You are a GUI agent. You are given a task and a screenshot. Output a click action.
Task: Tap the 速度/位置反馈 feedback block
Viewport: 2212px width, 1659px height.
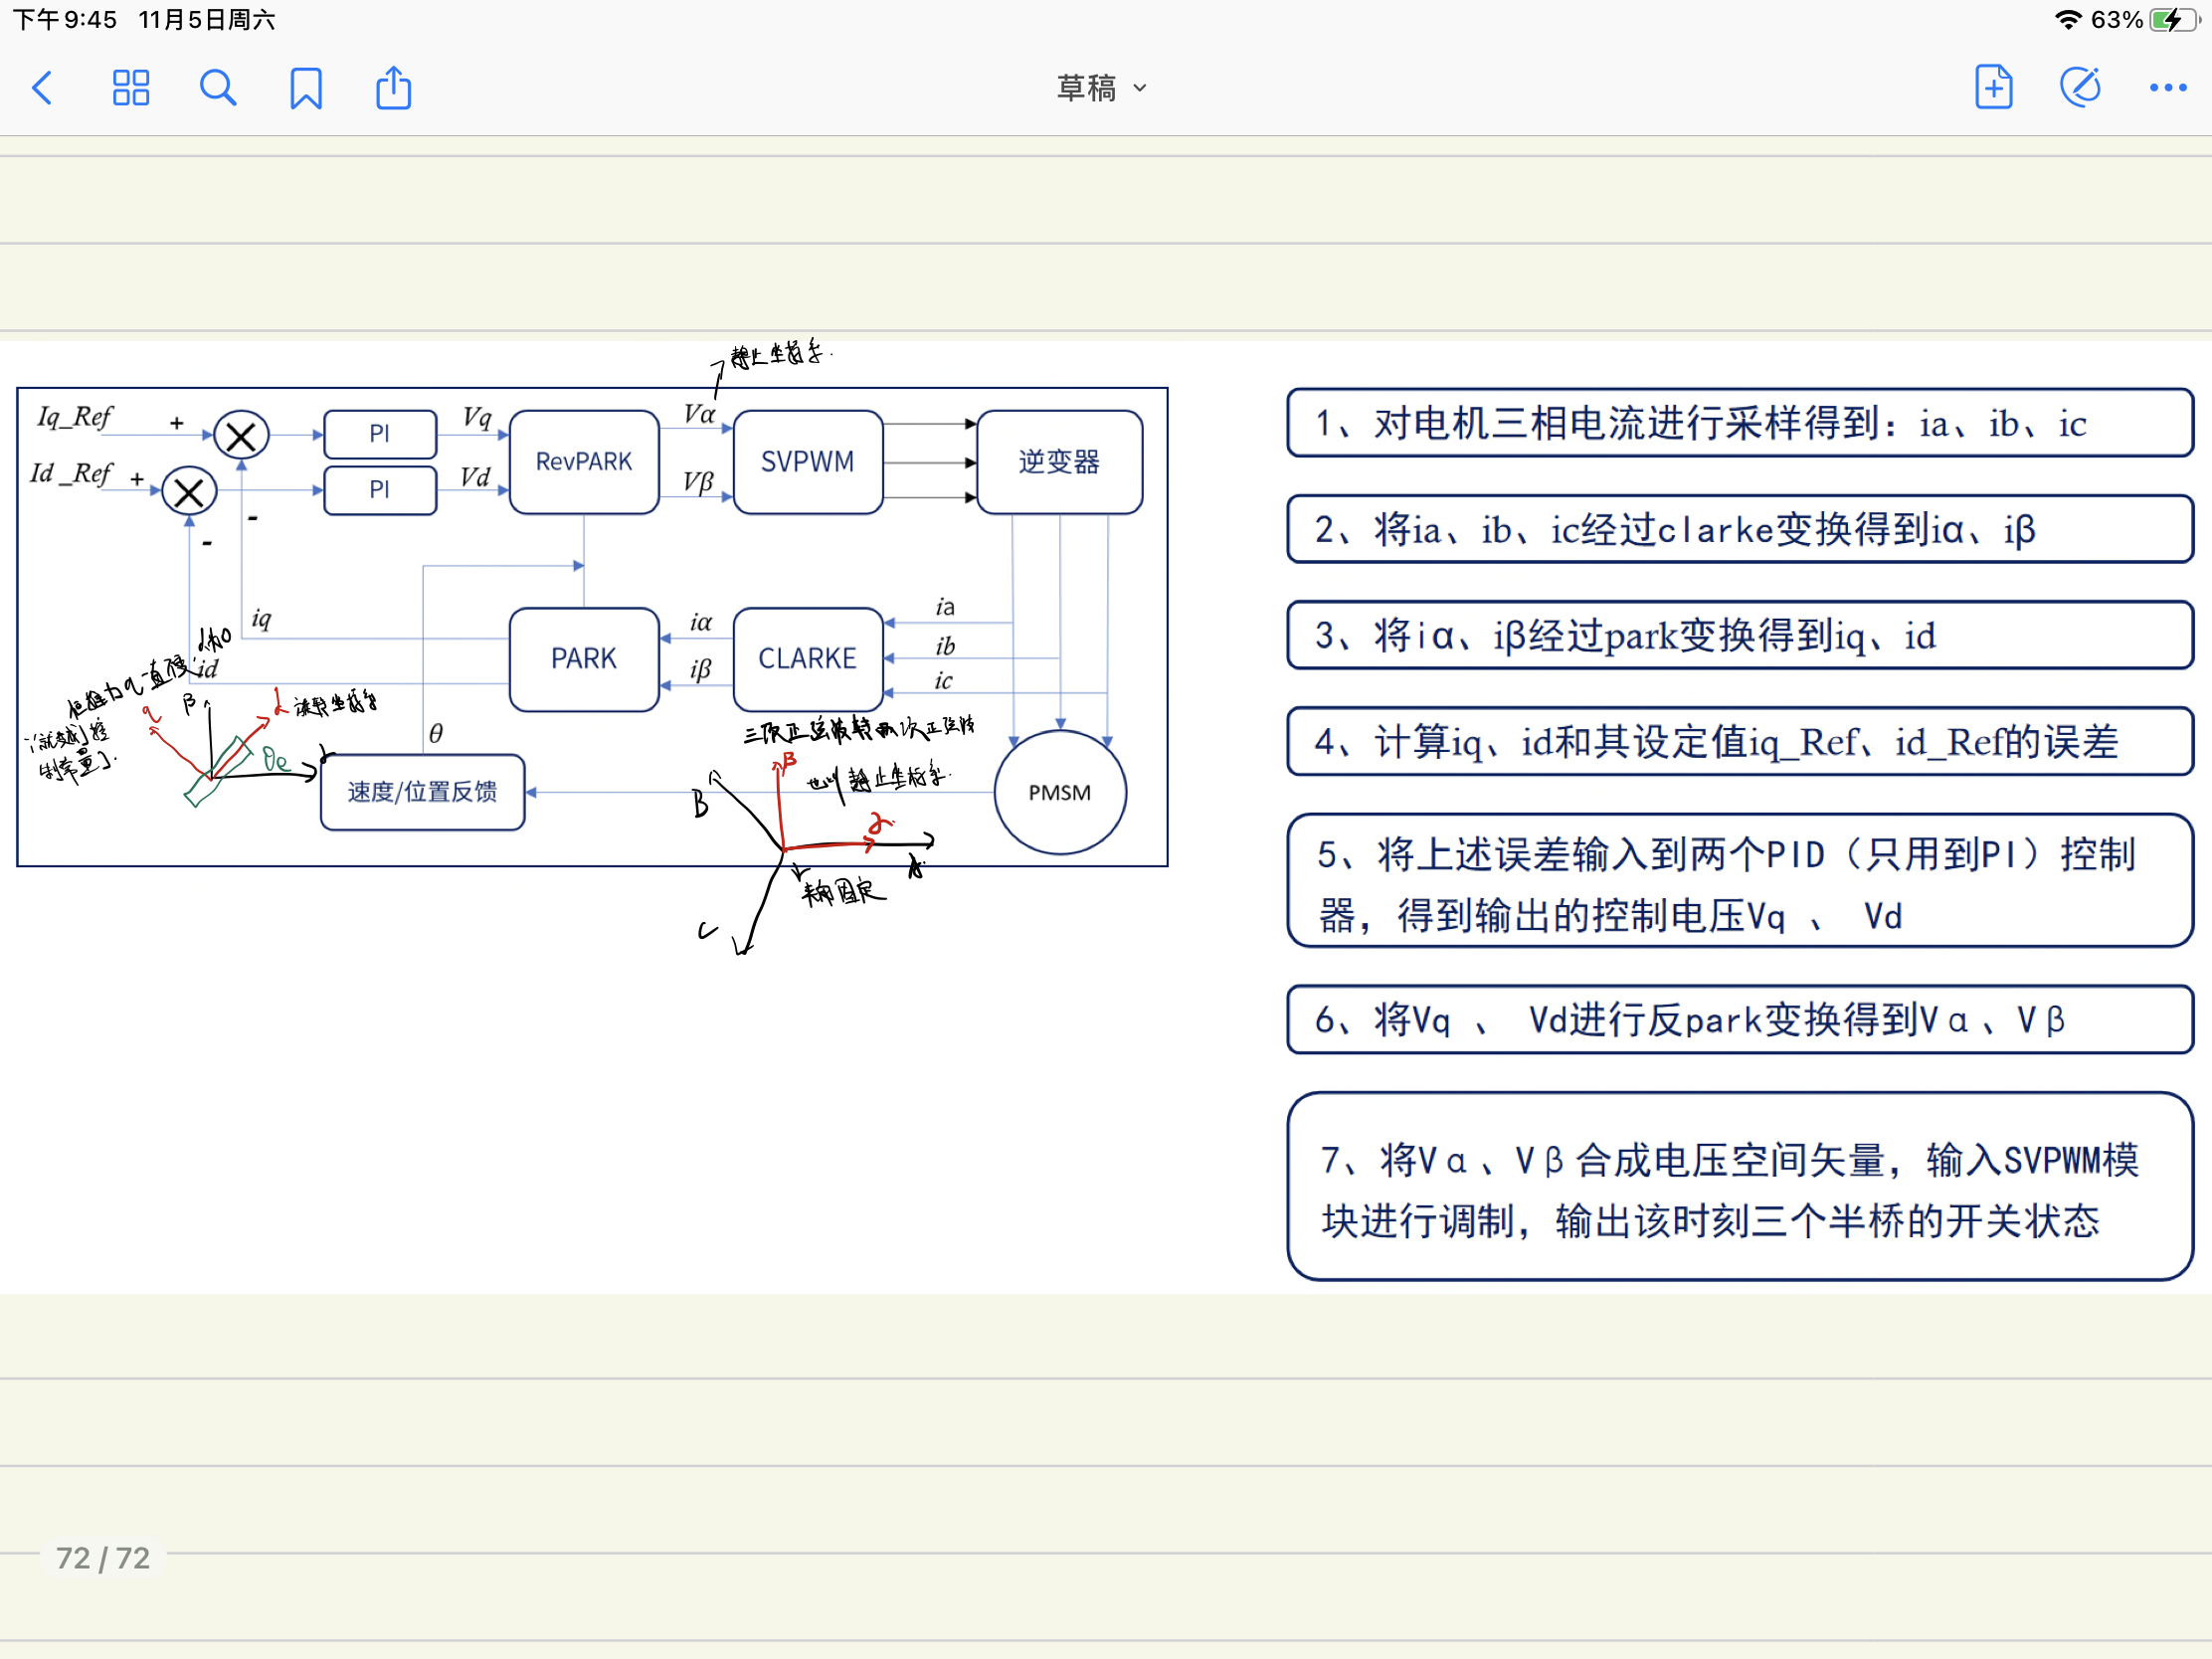(422, 792)
